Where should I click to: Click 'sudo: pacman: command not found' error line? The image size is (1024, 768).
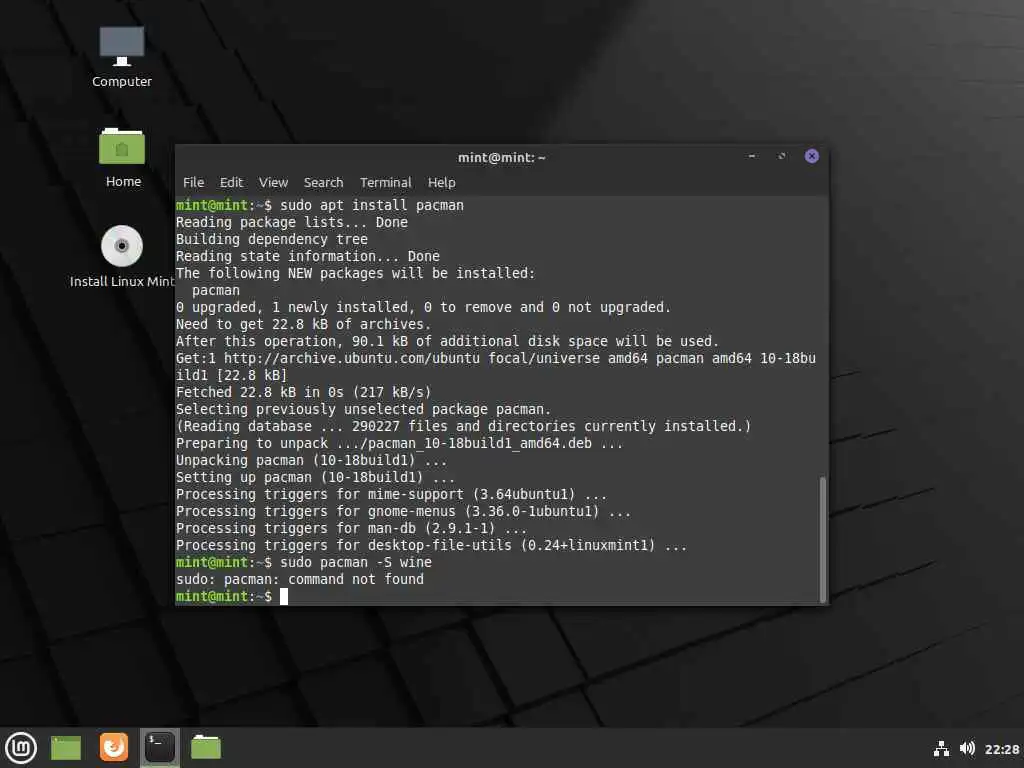point(300,579)
